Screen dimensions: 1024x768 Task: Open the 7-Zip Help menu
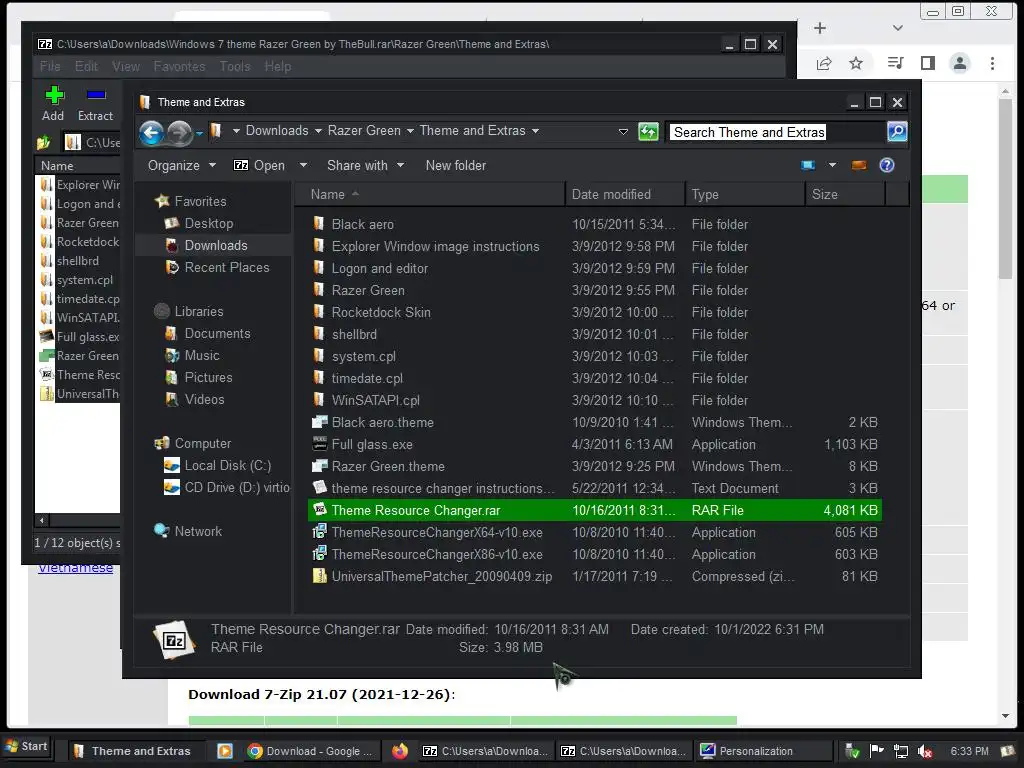(278, 66)
